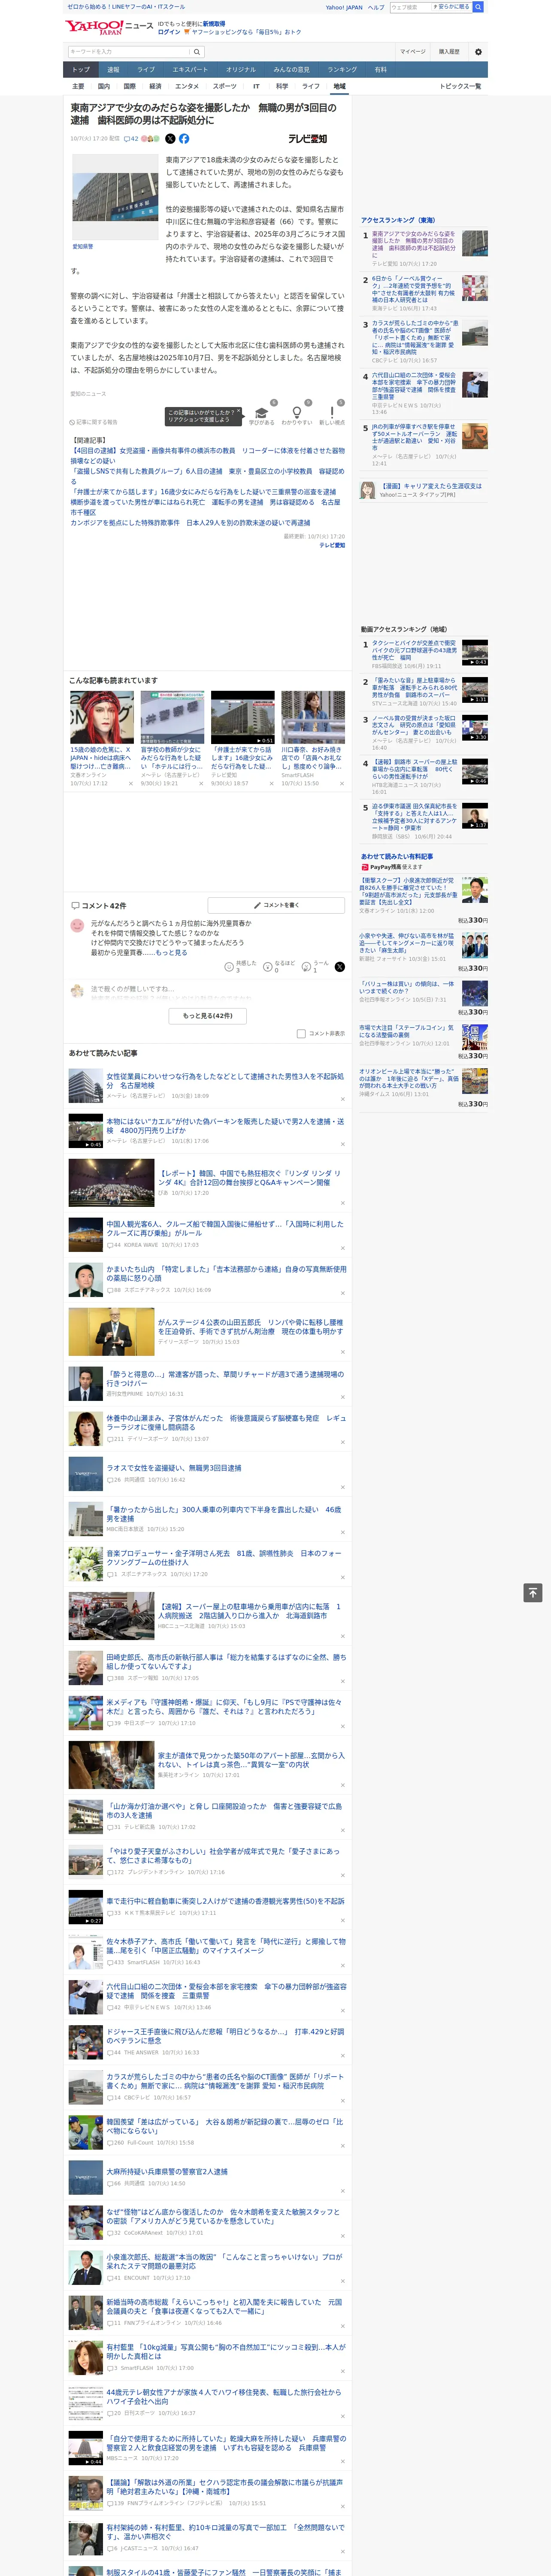Select the ライブ tab in the dark navigation bar
551x2576 pixels.
click(x=146, y=70)
